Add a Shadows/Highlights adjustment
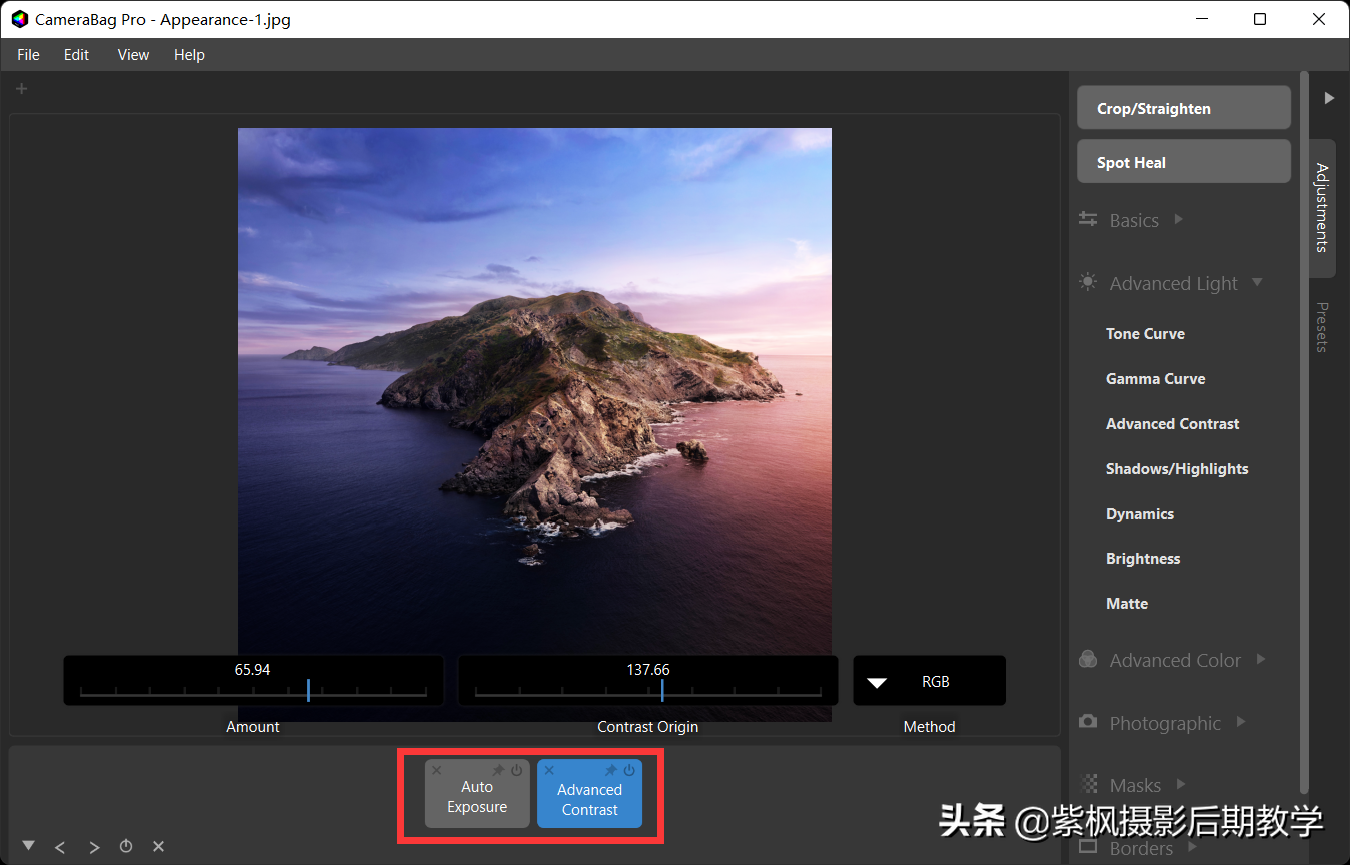The image size is (1350, 865). coord(1177,469)
